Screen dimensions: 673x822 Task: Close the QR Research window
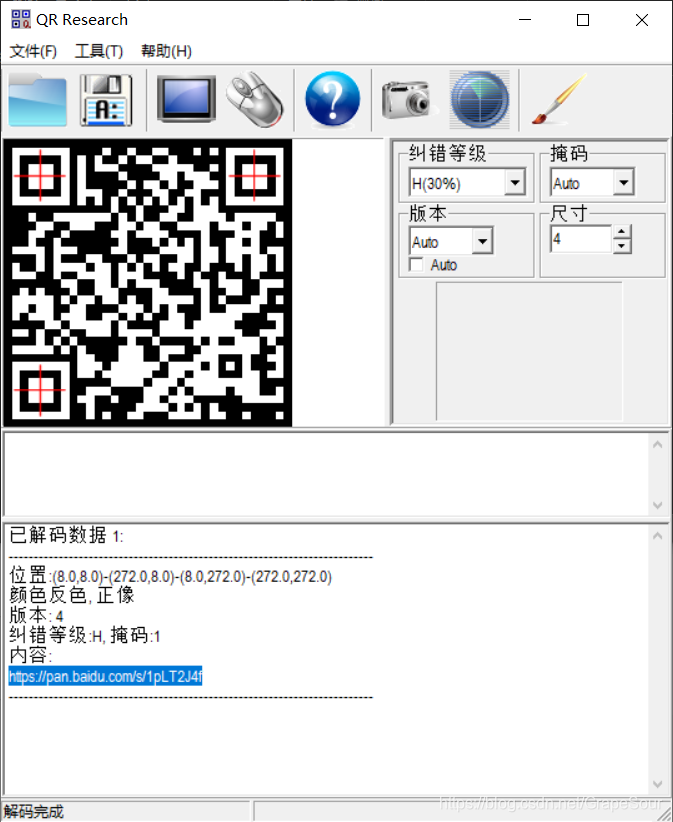(x=642, y=20)
